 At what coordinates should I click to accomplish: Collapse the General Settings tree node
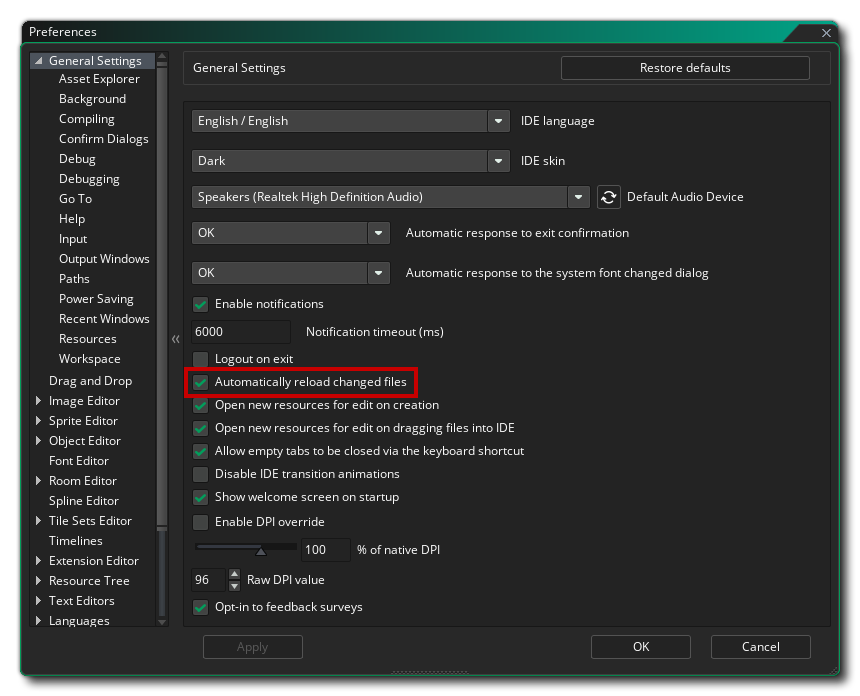point(38,61)
